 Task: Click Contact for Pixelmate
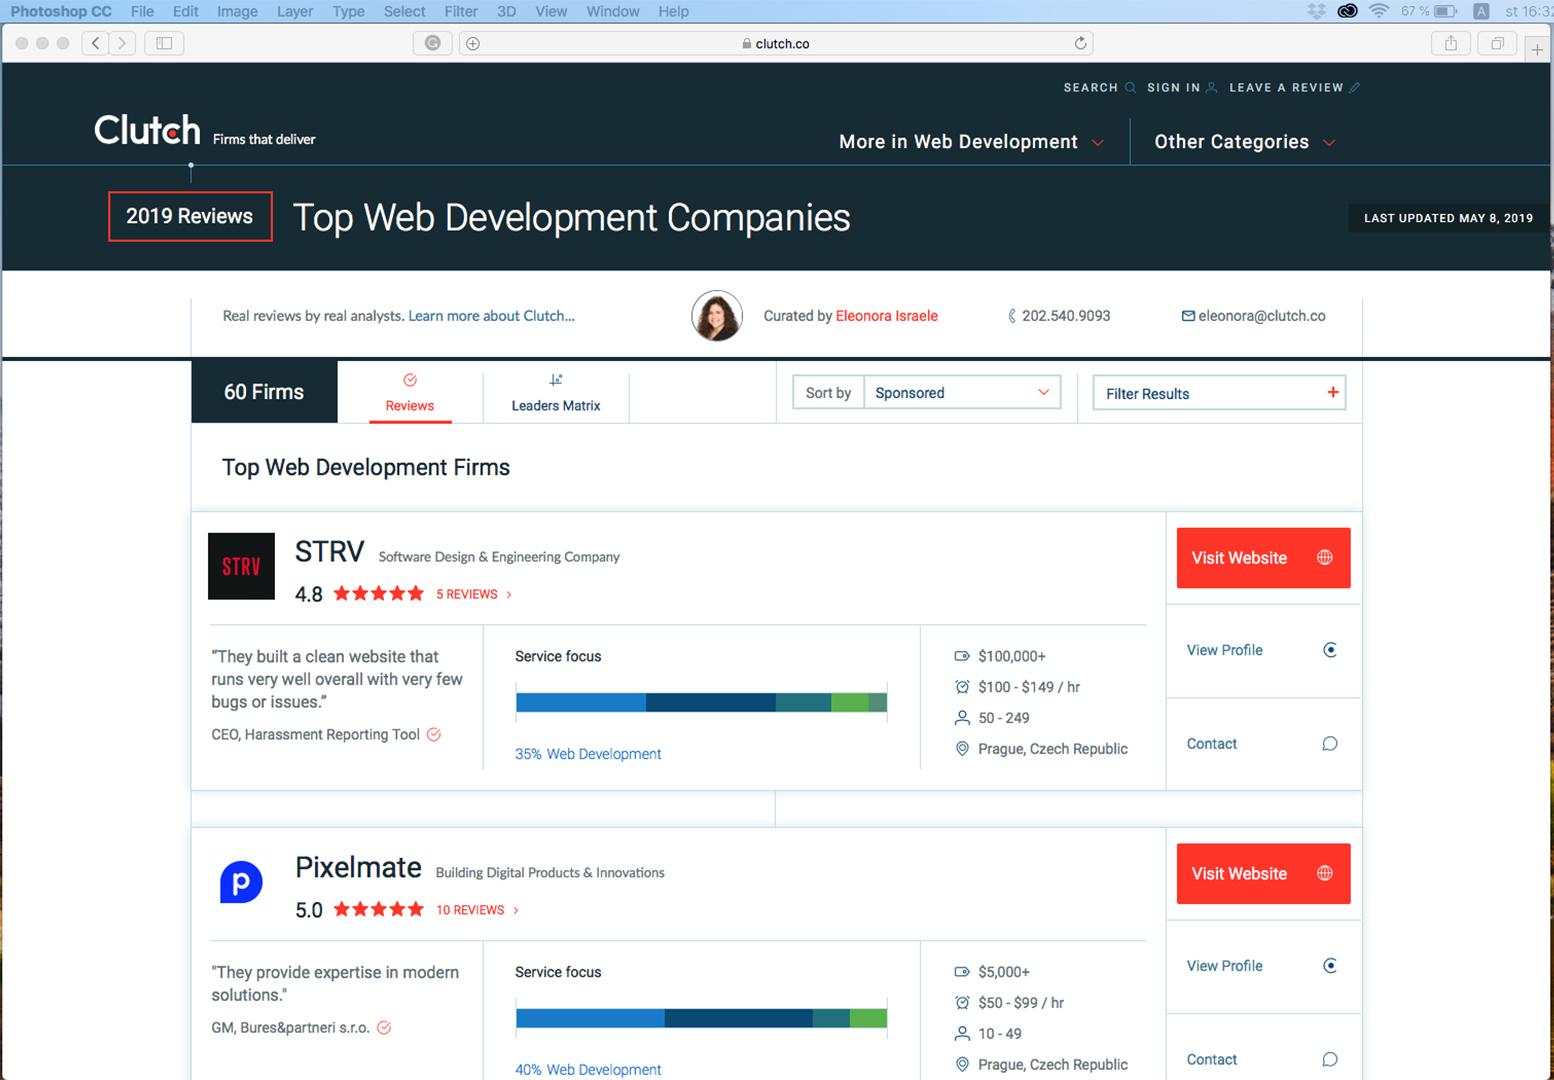click(1263, 1060)
